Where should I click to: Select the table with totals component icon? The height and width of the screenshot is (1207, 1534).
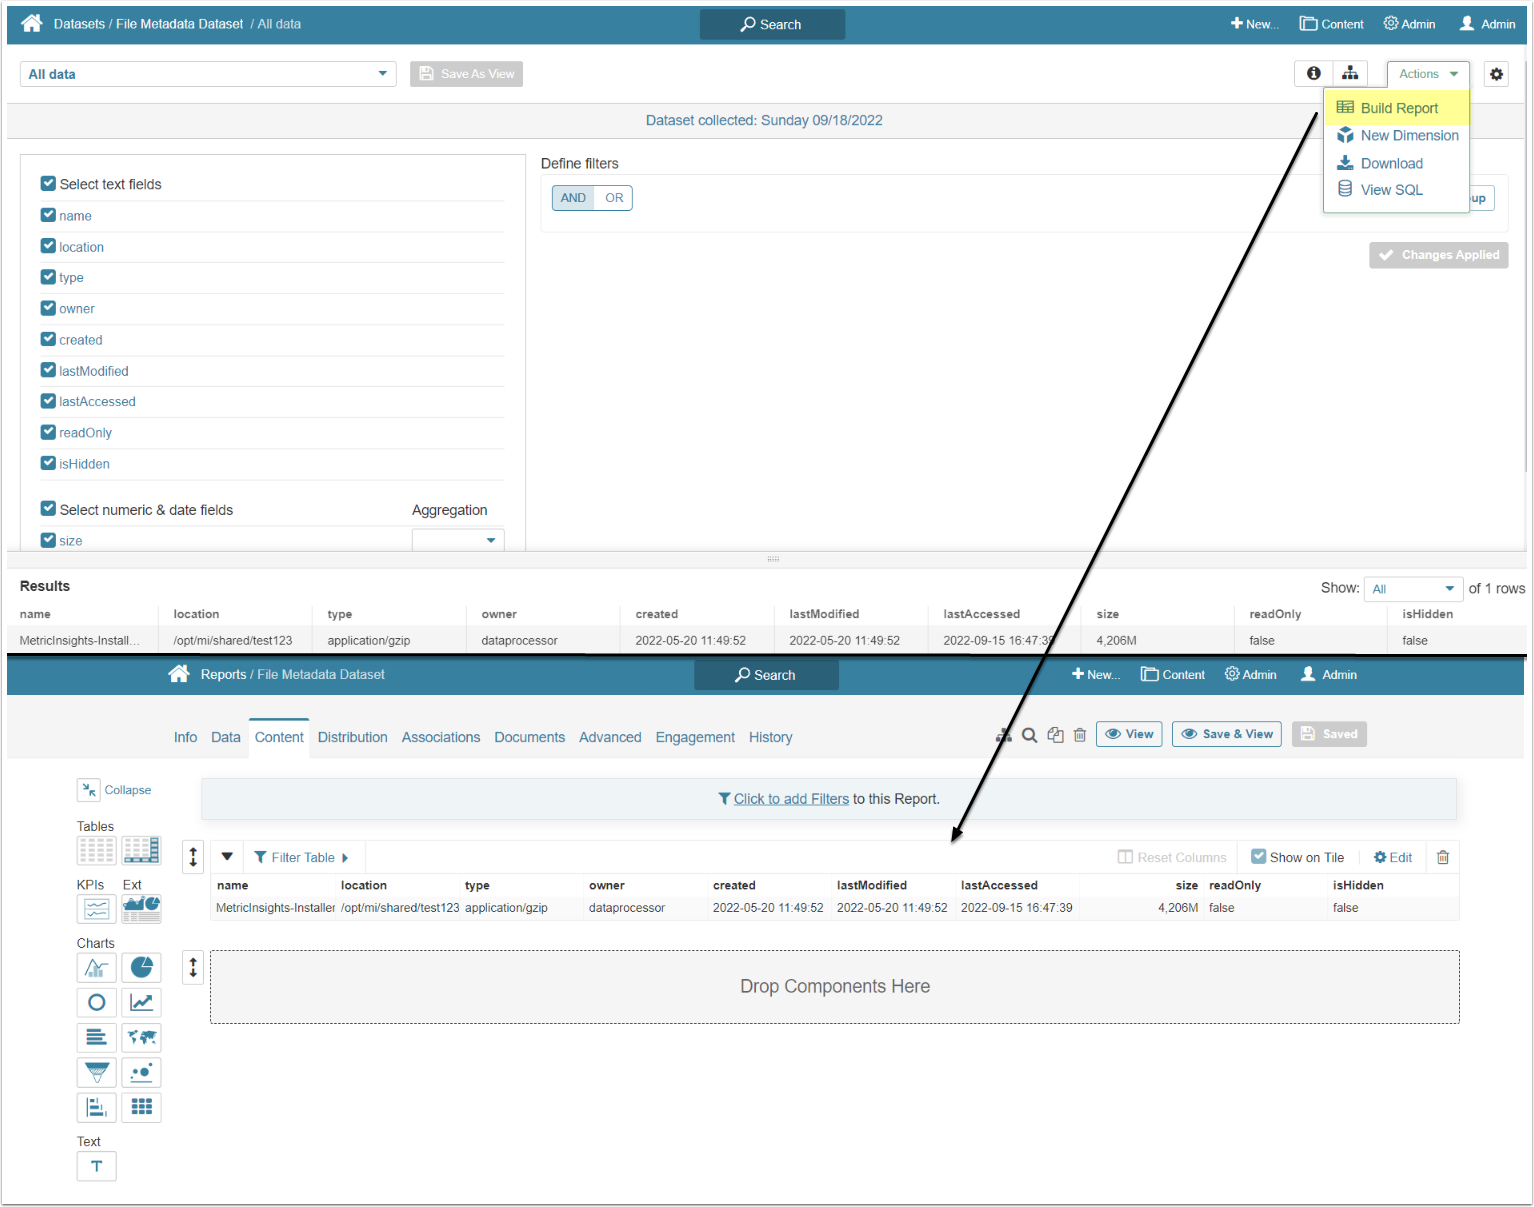click(x=141, y=851)
